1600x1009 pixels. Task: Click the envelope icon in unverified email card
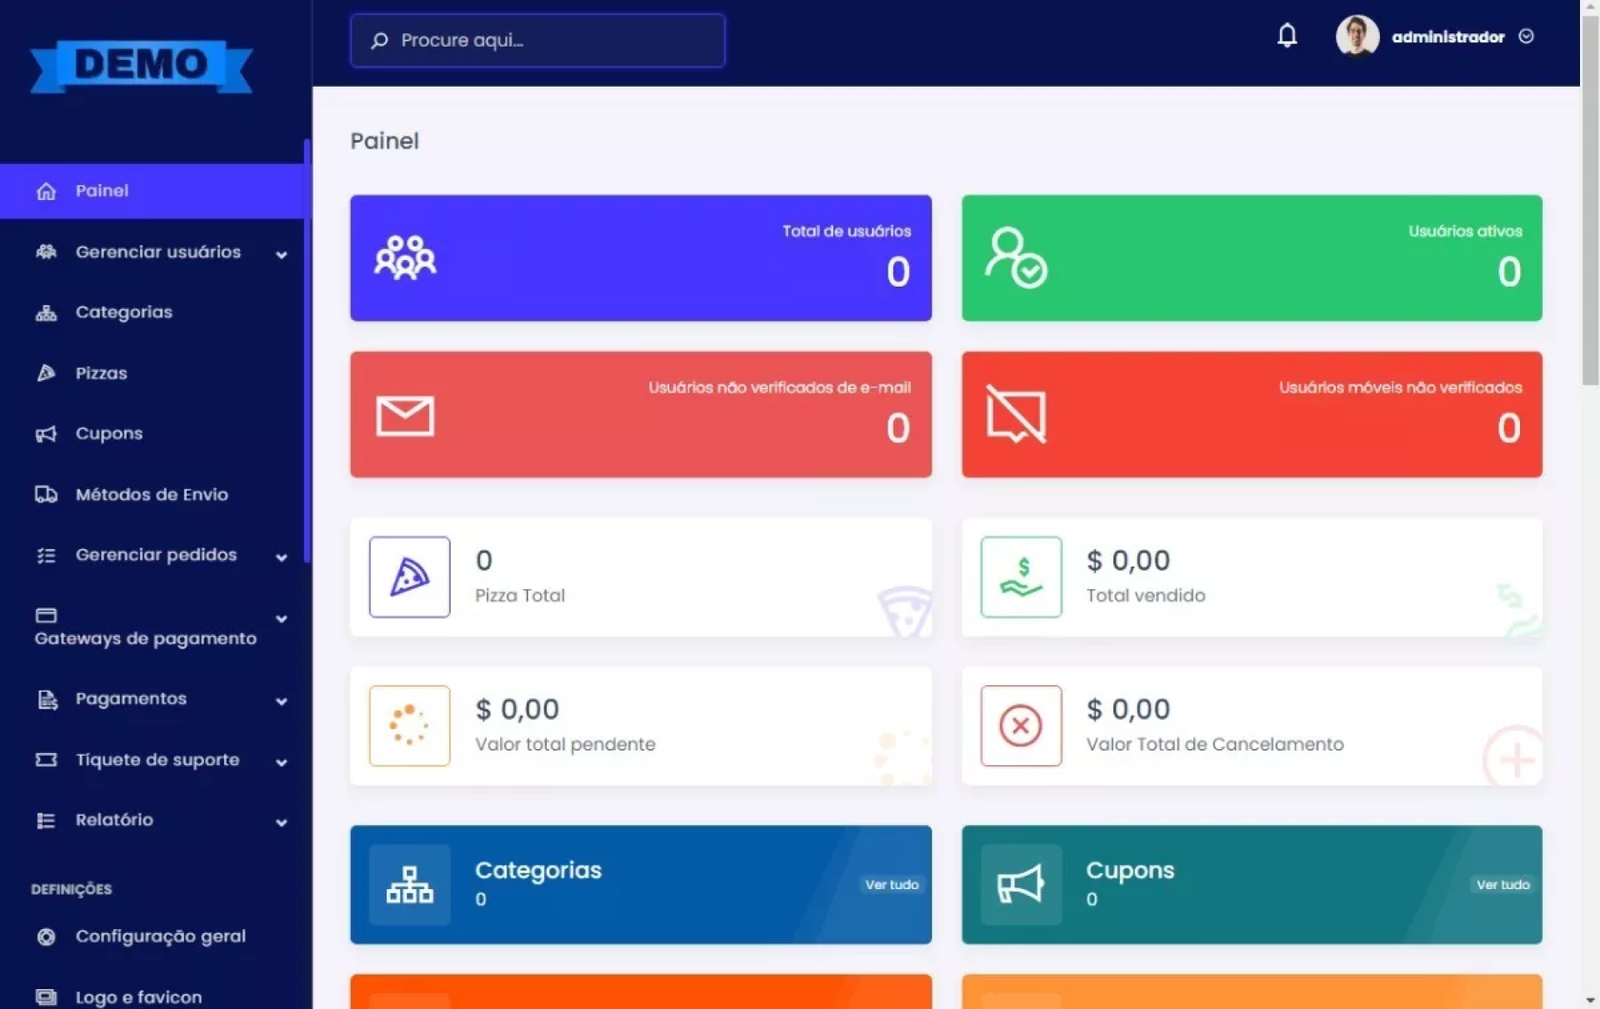coord(405,416)
